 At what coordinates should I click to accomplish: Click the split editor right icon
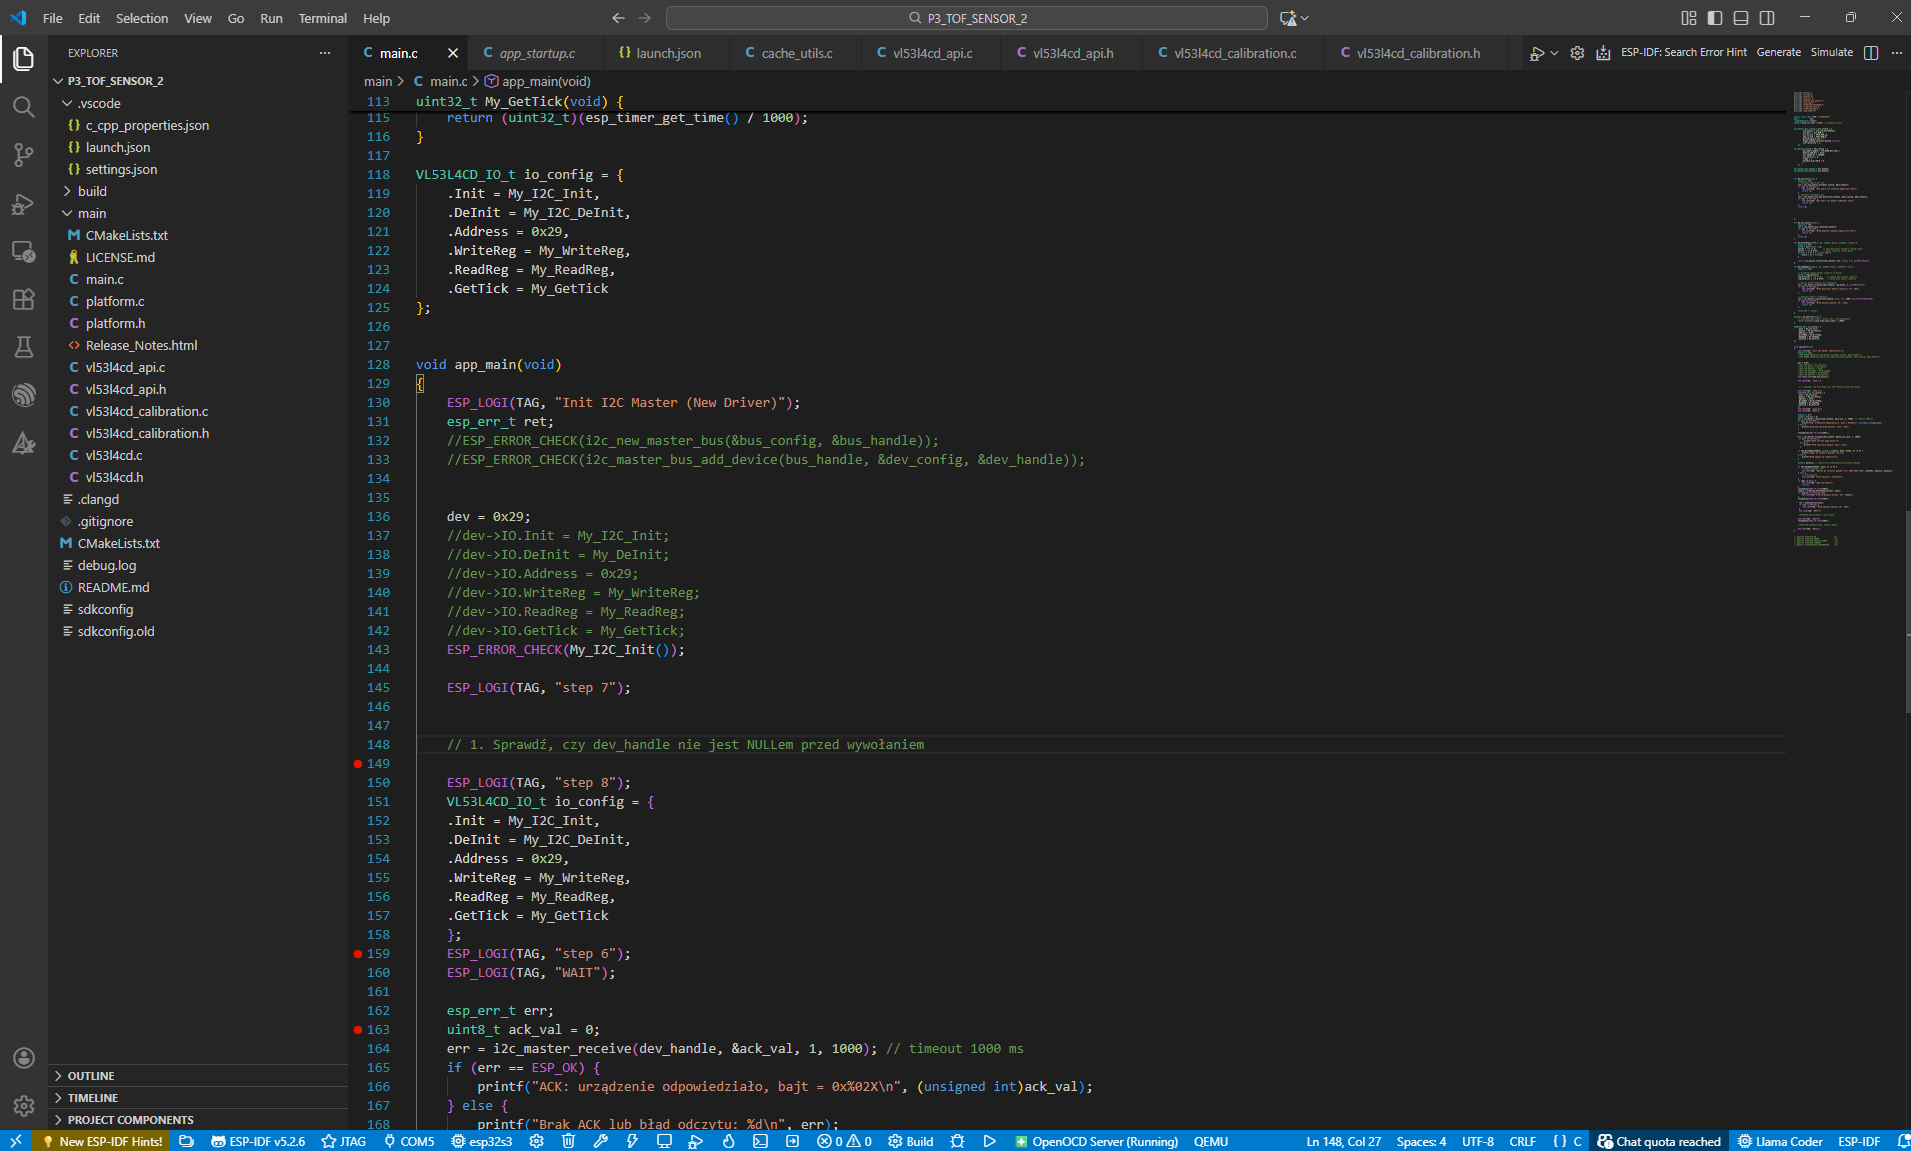click(1871, 53)
